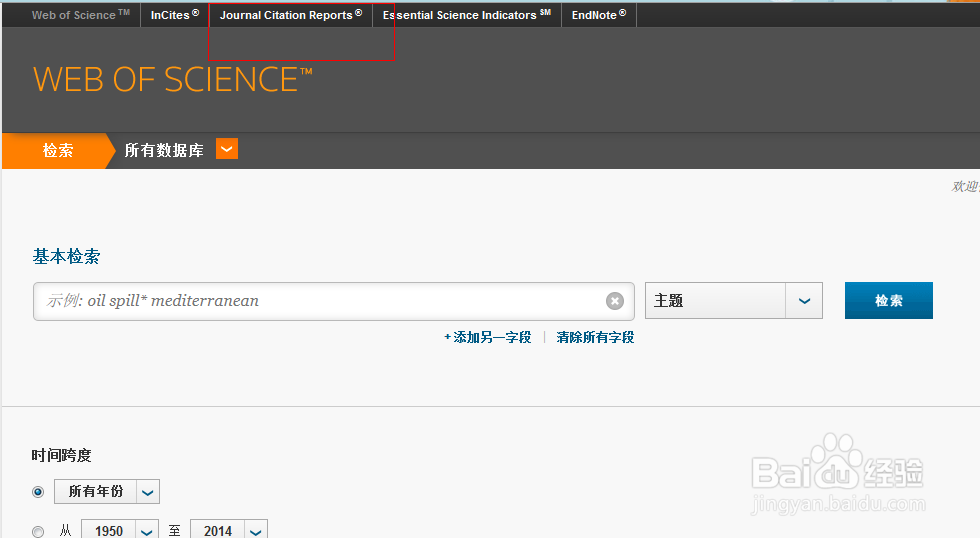Open the 2014 end year dropdown
Viewport: 980px width, 538px height.
229,530
